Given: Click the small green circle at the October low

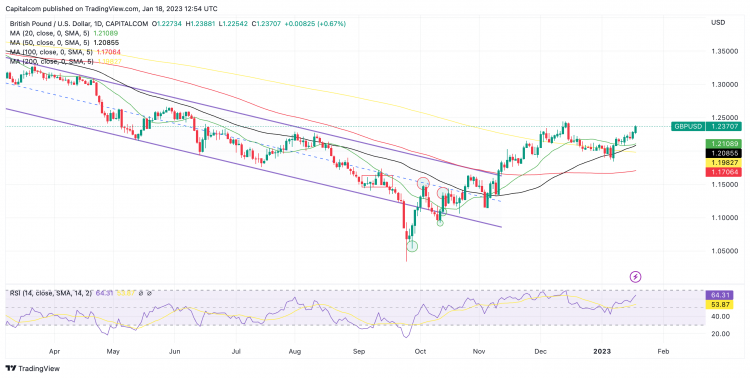Looking at the screenshot, I should click(440, 223).
